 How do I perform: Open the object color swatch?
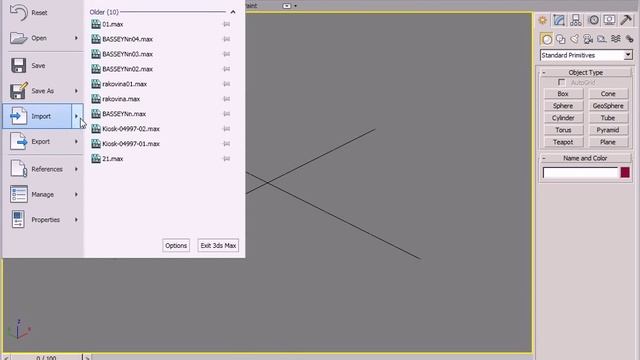pyautogui.click(x=625, y=172)
